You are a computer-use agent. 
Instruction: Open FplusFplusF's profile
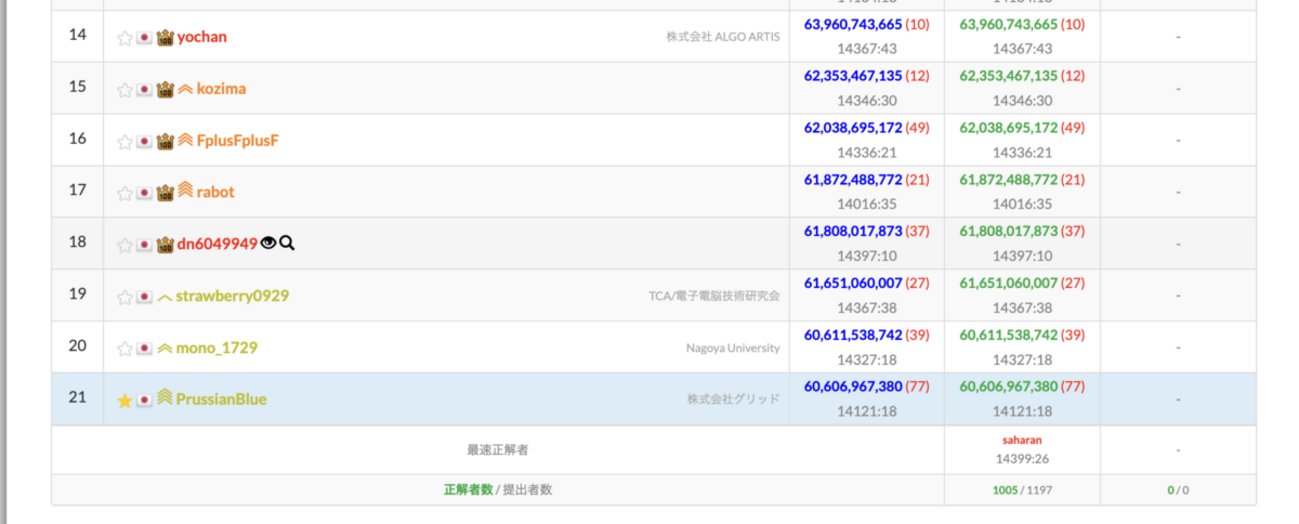click(238, 141)
